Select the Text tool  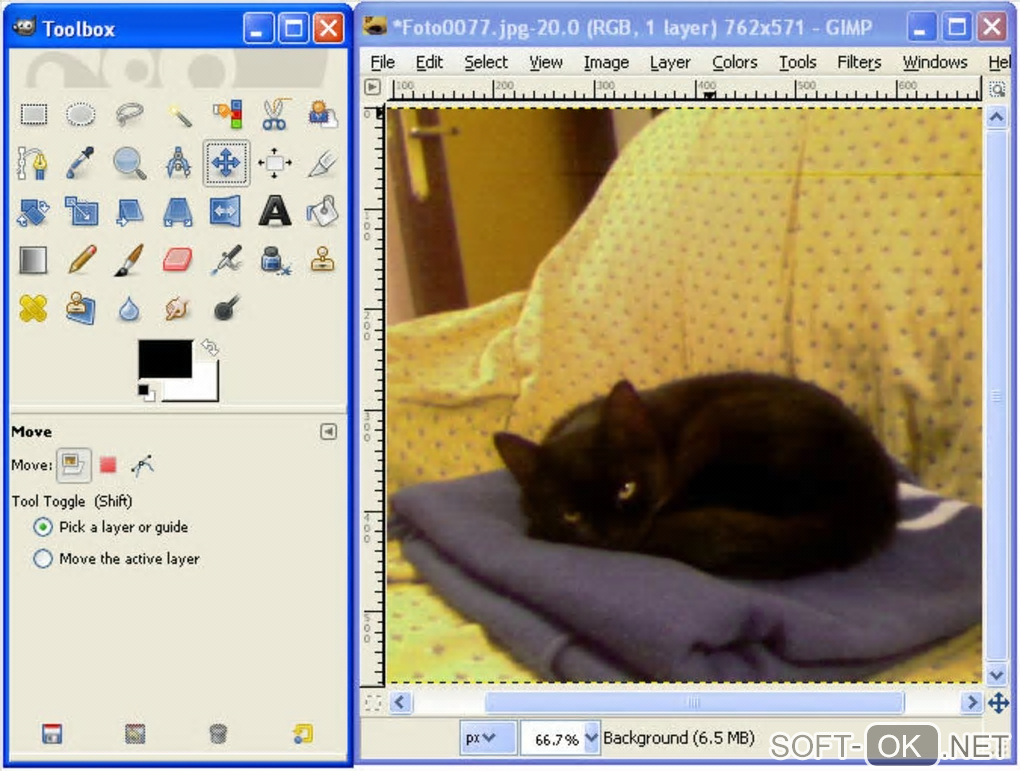275,211
